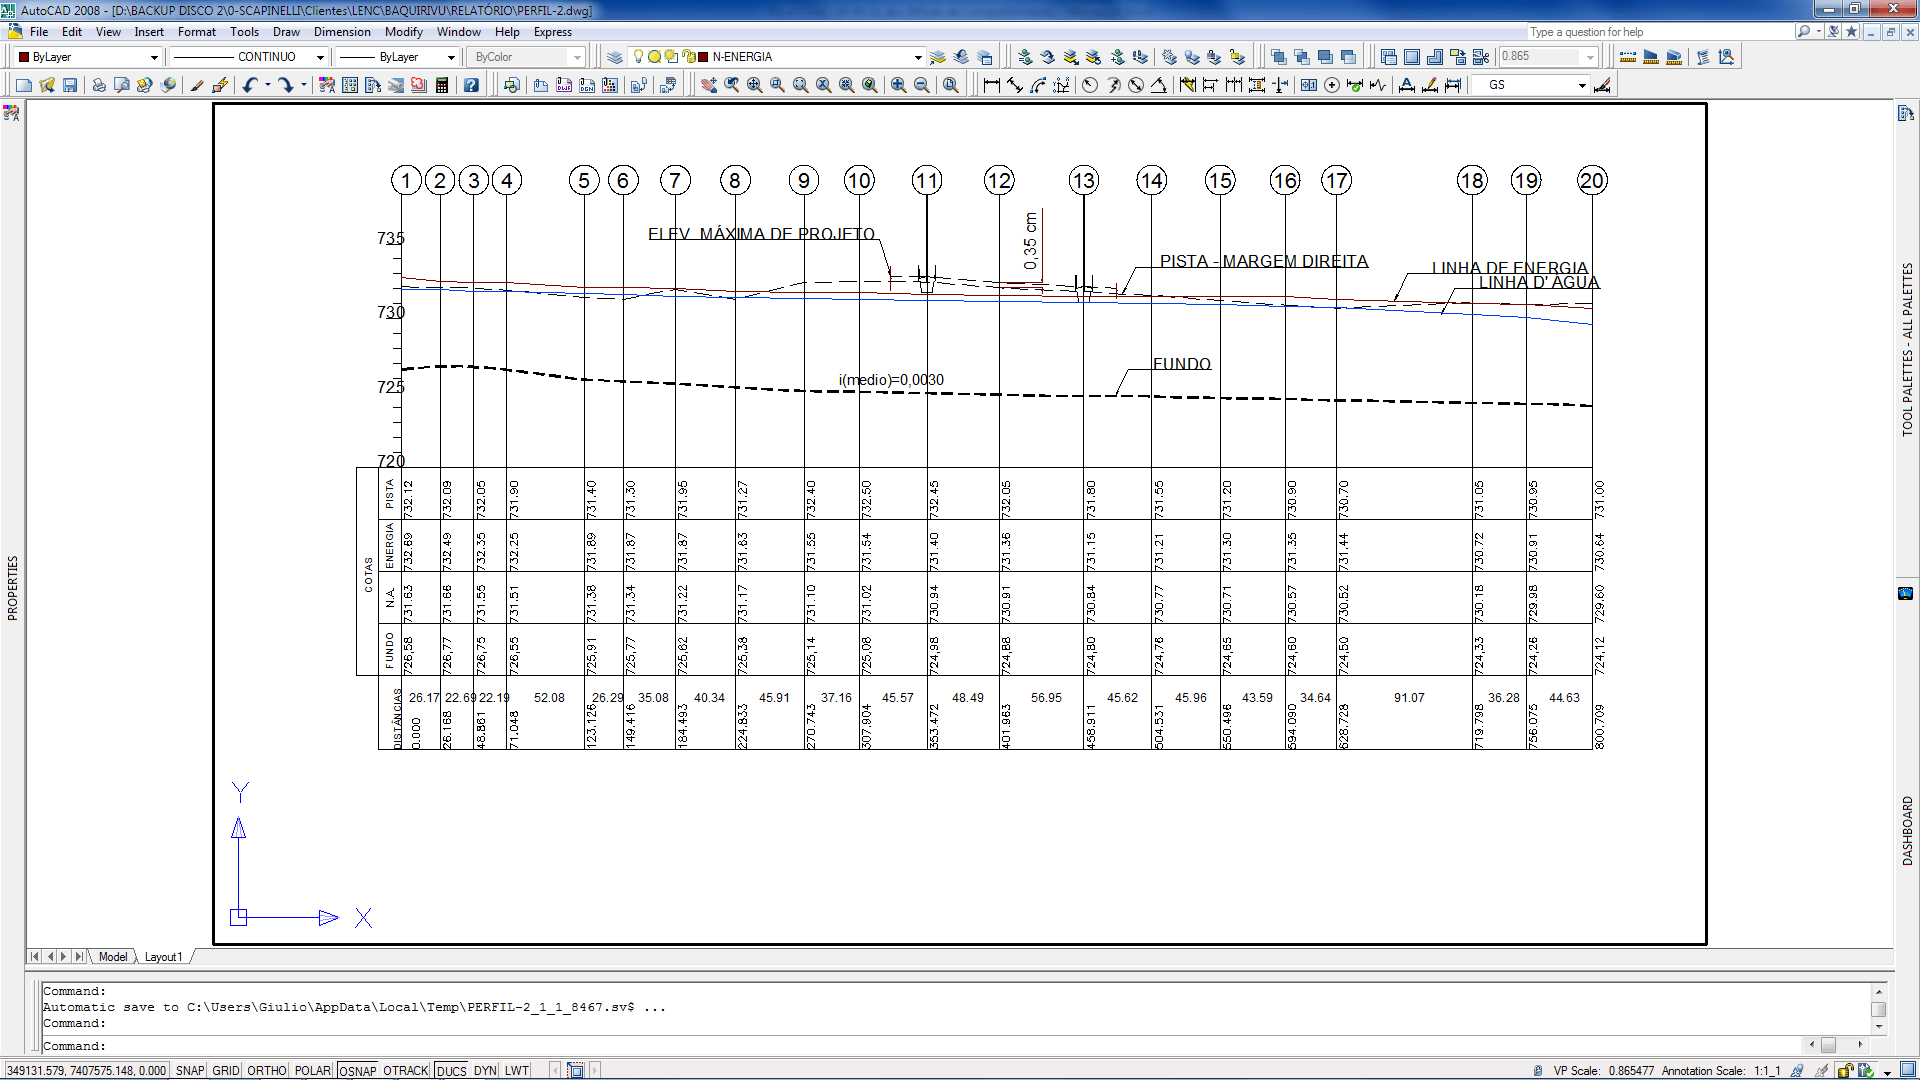Open the Dimension menu
Image resolution: width=1920 pixels, height=1080 pixels.
(342, 32)
